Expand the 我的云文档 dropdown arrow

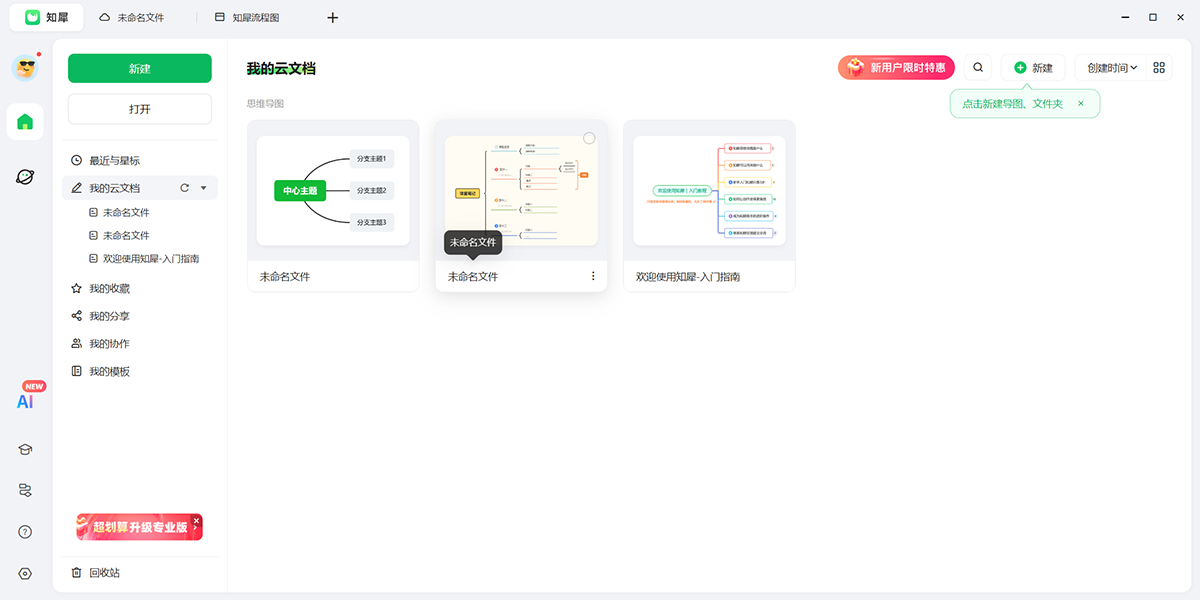[204, 188]
